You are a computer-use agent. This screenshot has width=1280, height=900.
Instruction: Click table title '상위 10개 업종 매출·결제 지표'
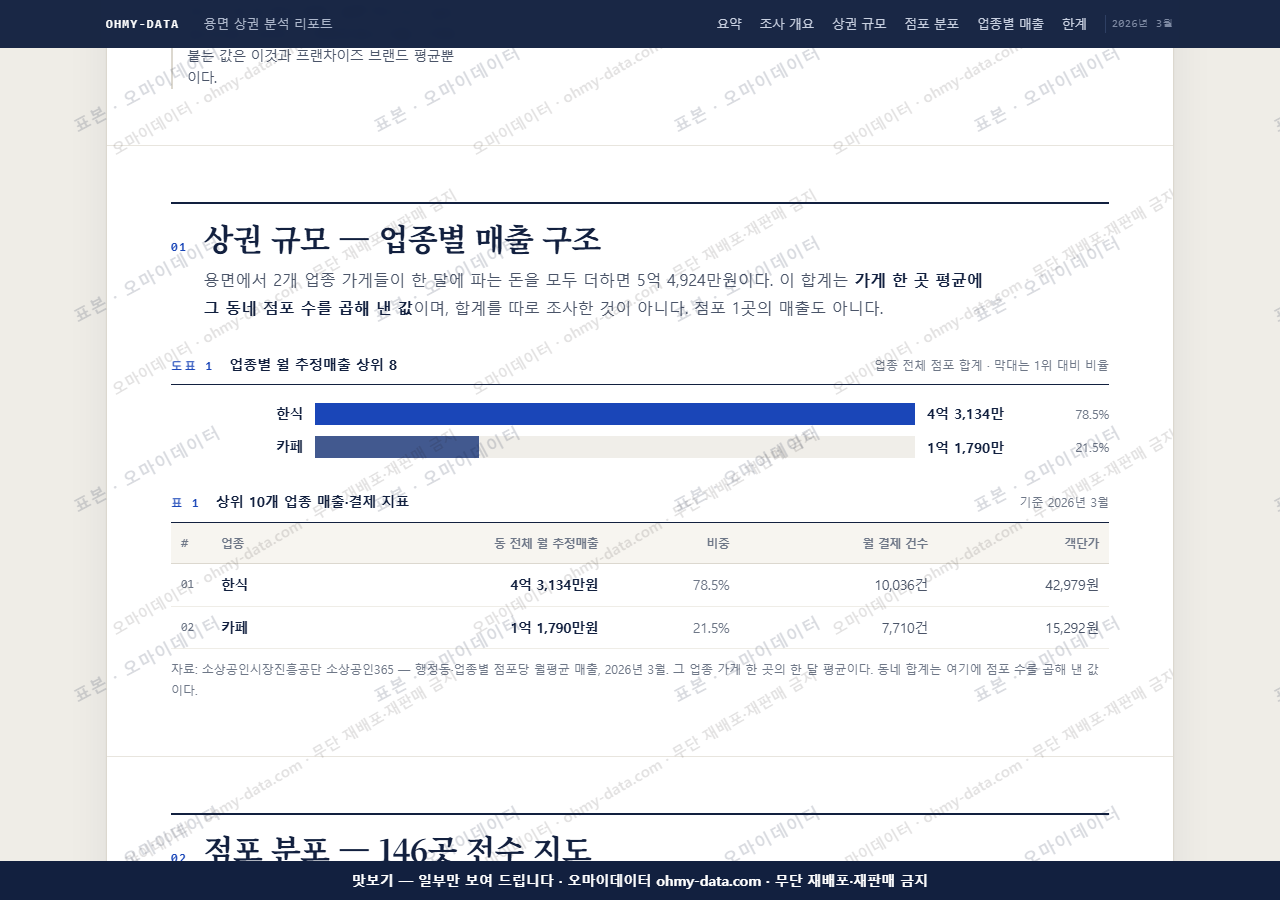coord(312,502)
